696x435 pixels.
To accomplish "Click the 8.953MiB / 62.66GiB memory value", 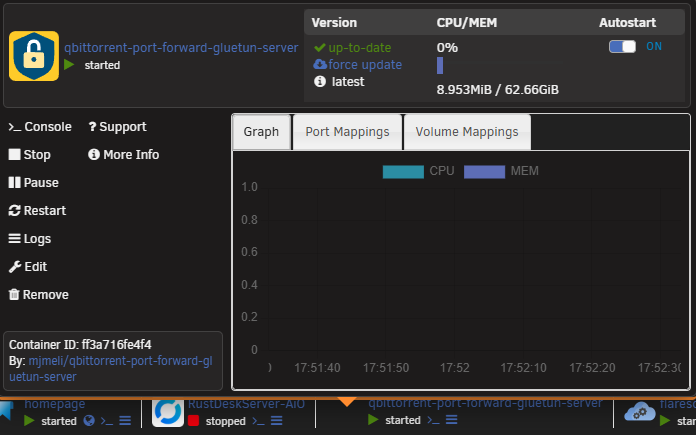I will tap(498, 90).
